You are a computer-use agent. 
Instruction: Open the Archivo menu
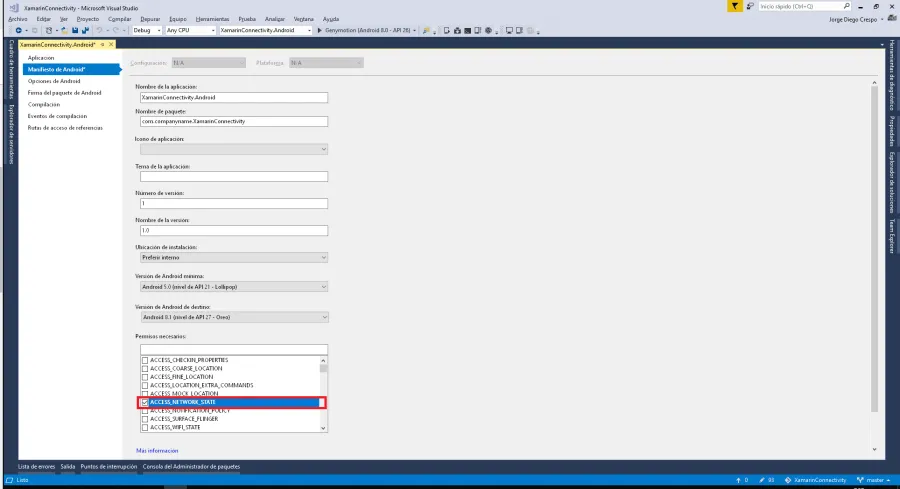pyautogui.click(x=18, y=19)
